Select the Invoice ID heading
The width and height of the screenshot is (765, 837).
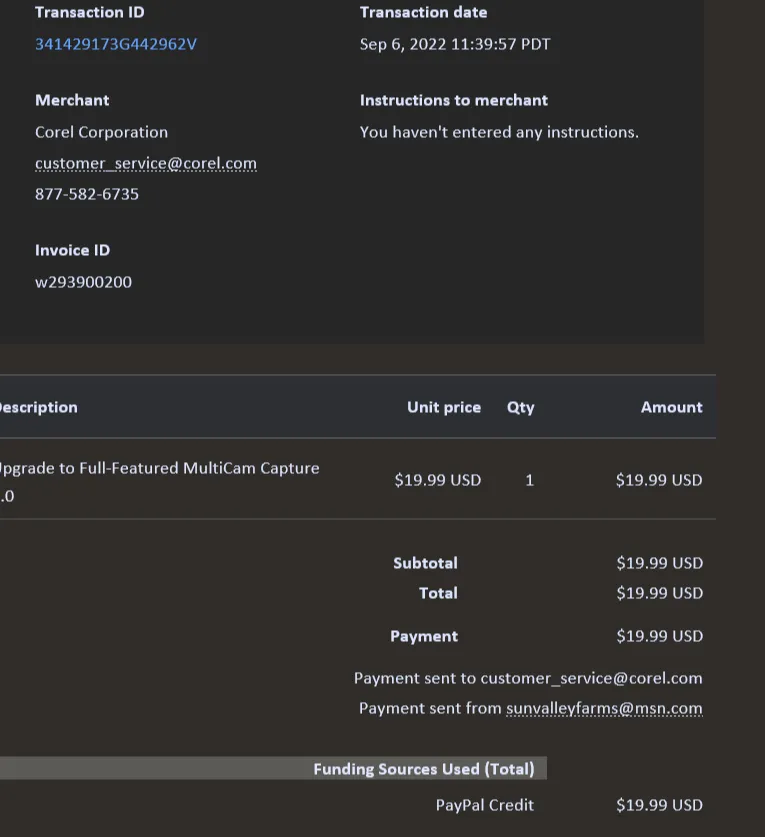coord(73,250)
